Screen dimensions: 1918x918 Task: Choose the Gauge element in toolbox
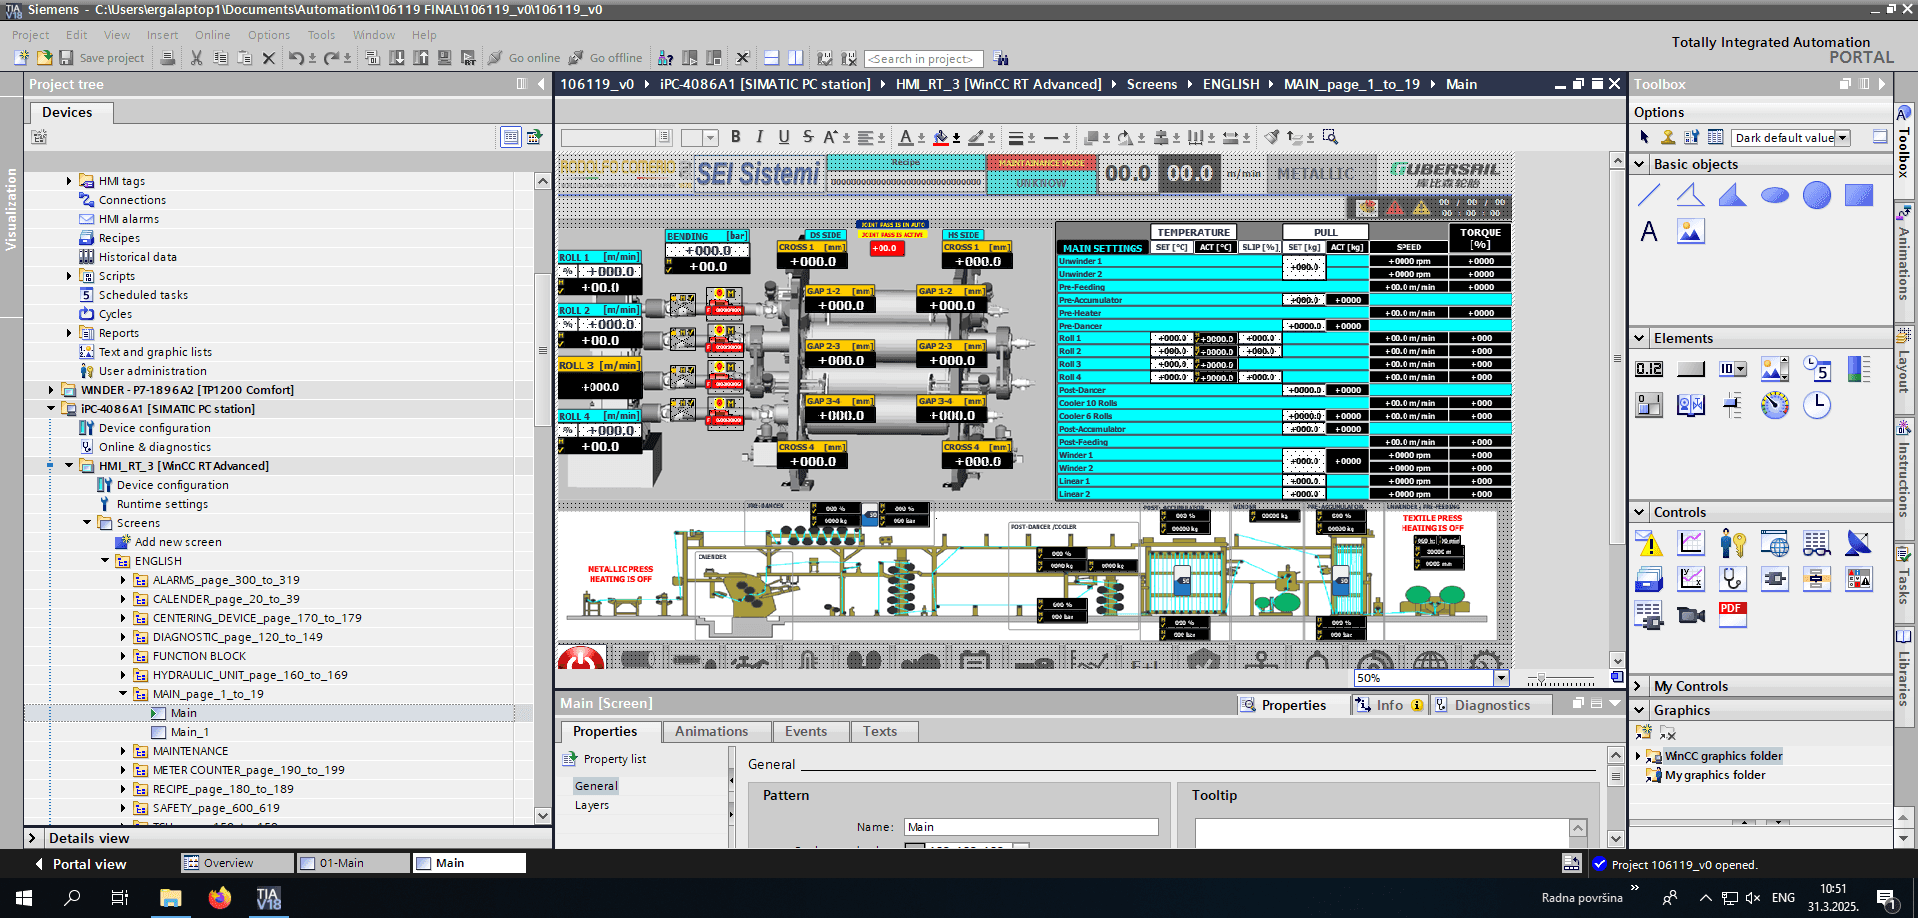[1775, 405]
